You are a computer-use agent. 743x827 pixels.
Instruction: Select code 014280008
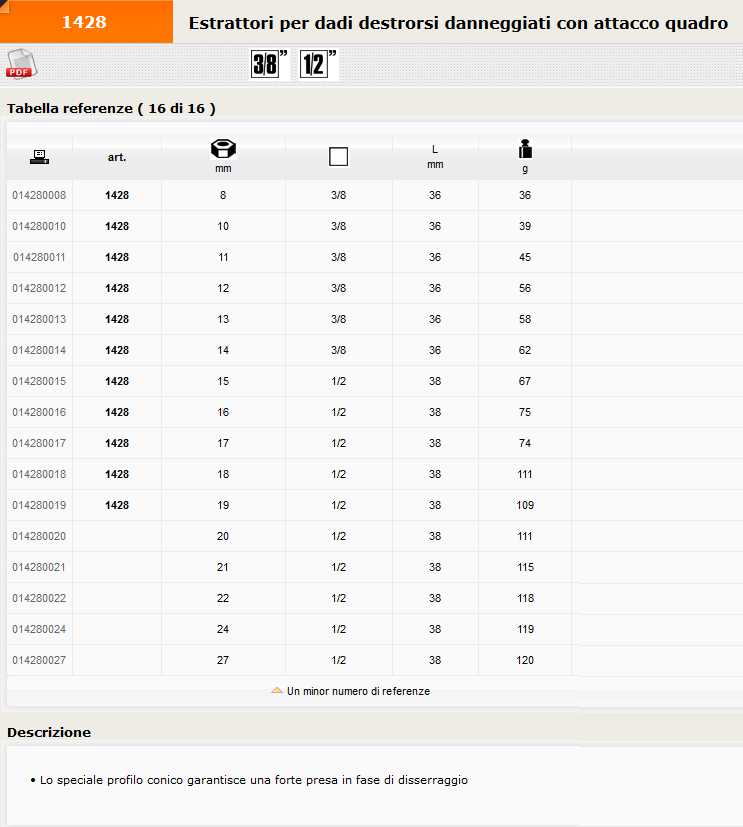(39, 195)
